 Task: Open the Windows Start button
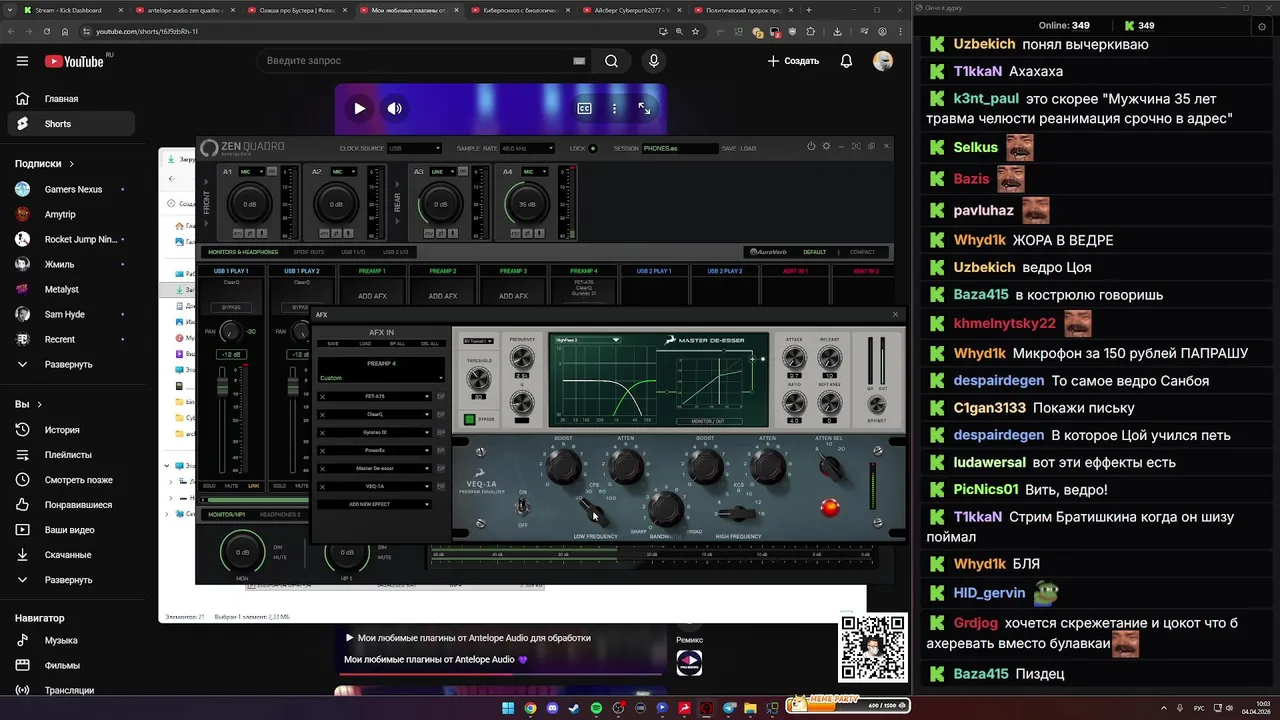click(508, 708)
